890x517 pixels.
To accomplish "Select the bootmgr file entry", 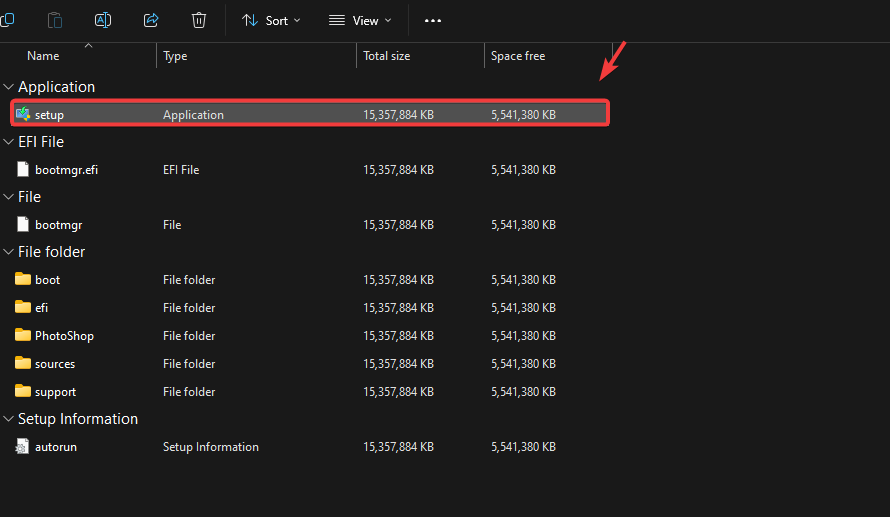I will 57,225.
